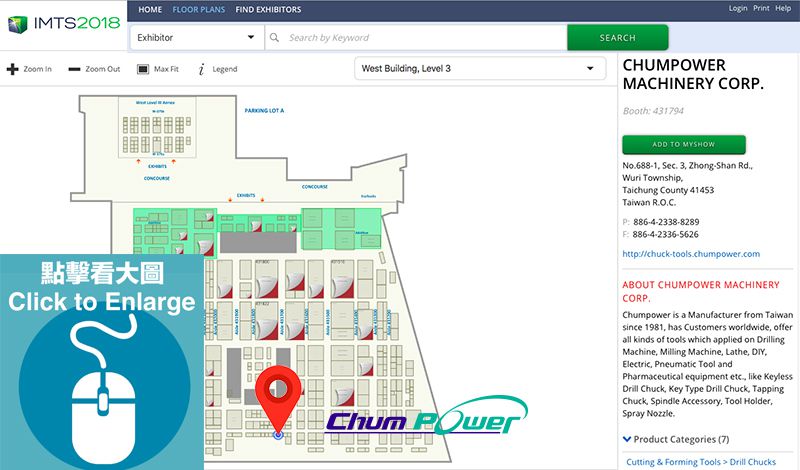Open the West Building, Level 3 dropdown
This screenshot has width=800, height=470.
pyautogui.click(x=480, y=68)
